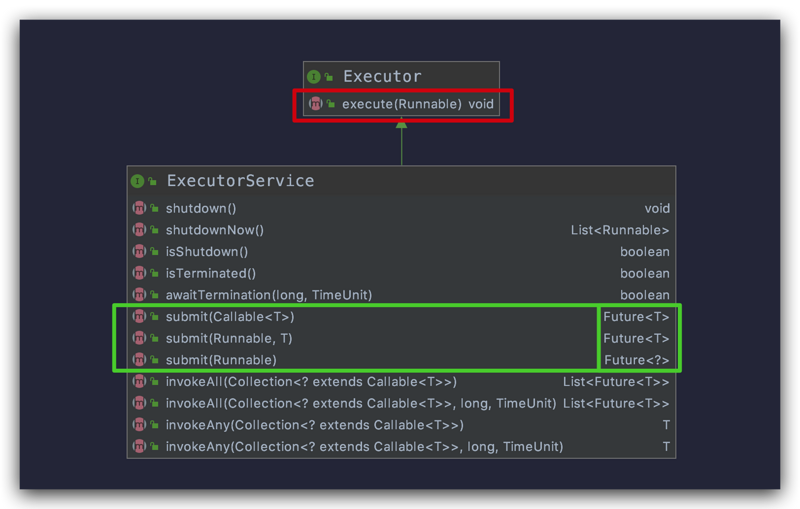Viewport: 800px width, 509px height.
Task: Click the Future<?> return type
Action: [x=637, y=360]
